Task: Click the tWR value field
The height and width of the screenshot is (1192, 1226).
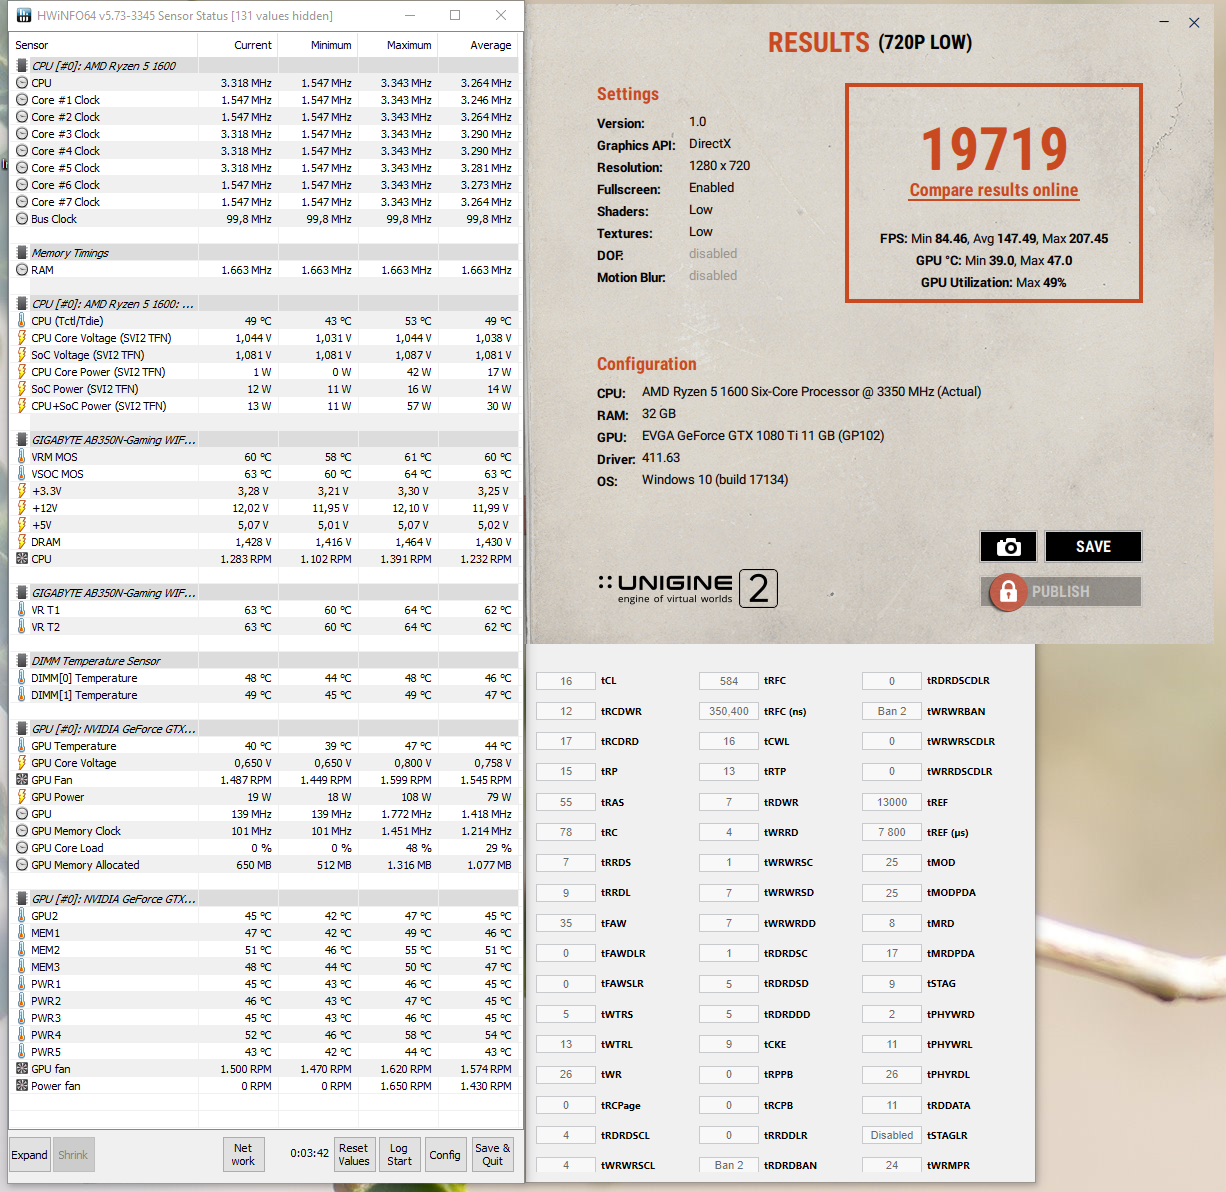Action: 566,1074
